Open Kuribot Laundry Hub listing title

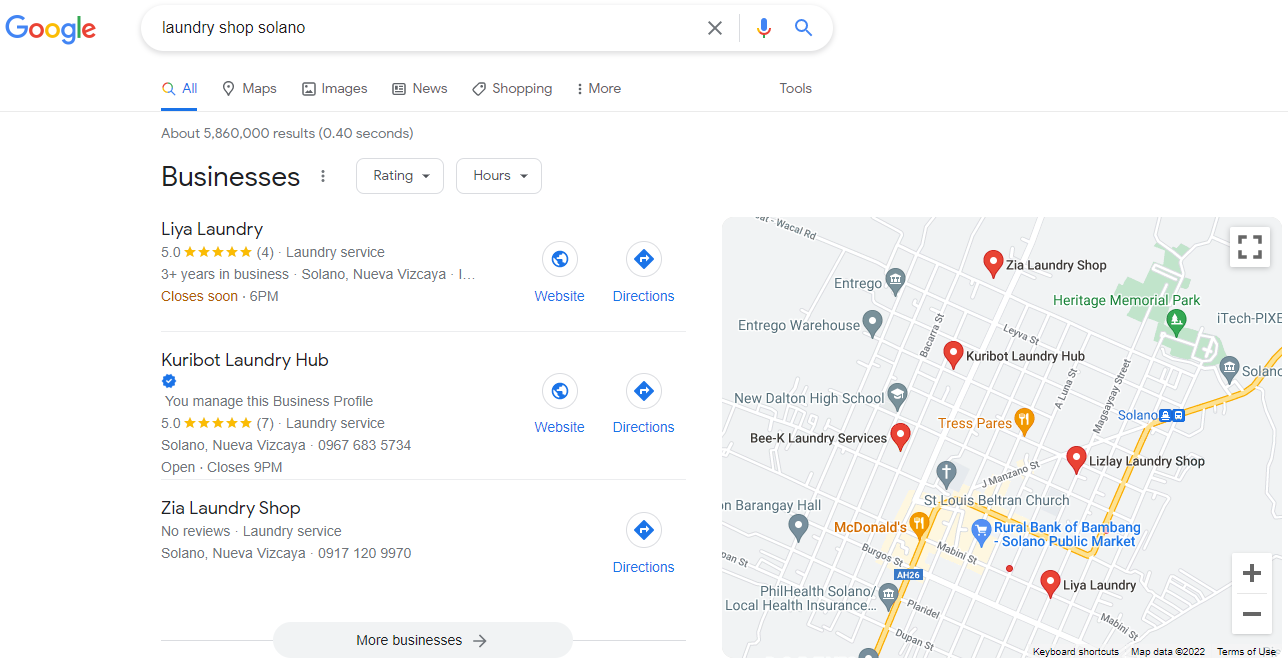pos(245,360)
